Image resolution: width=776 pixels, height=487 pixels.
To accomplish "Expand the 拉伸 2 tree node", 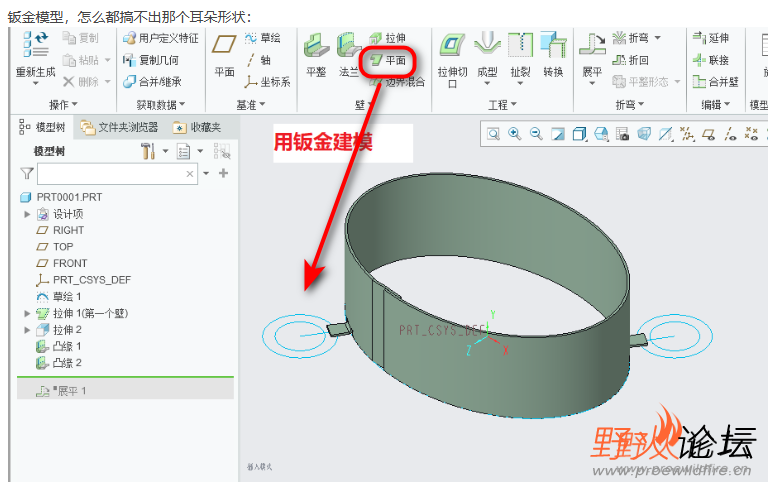I will 27,330.
